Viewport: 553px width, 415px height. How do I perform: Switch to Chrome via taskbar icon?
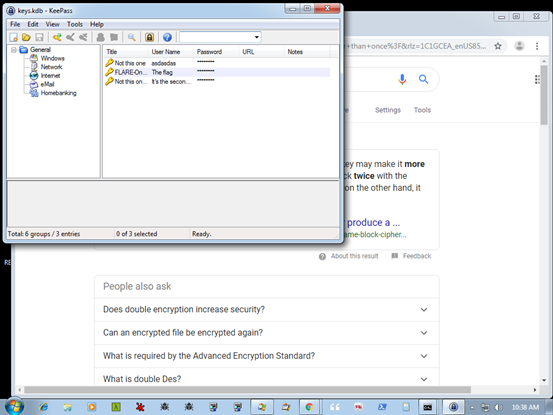[309, 407]
